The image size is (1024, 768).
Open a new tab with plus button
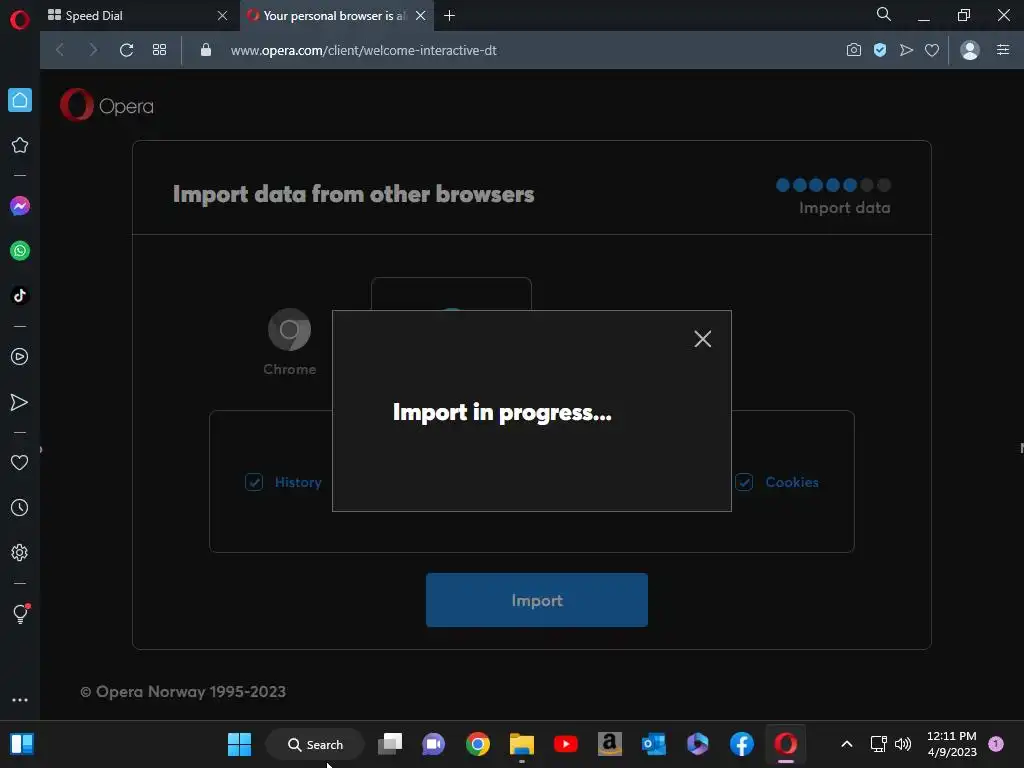(449, 16)
